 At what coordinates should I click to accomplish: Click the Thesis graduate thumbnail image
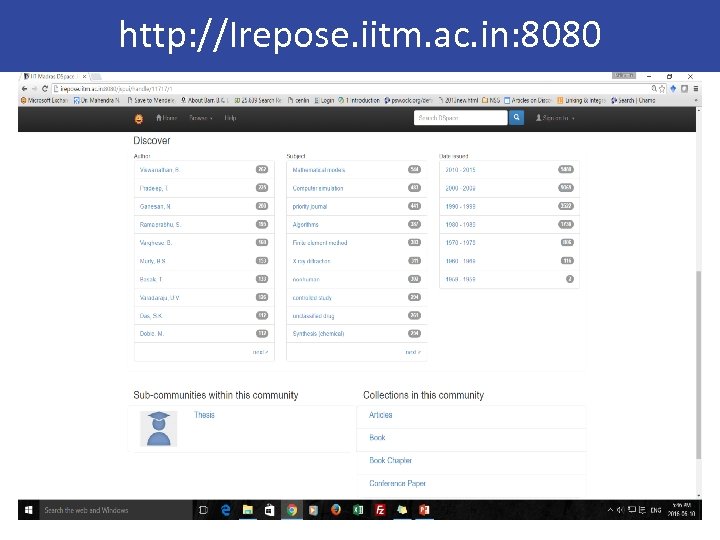tap(158, 429)
